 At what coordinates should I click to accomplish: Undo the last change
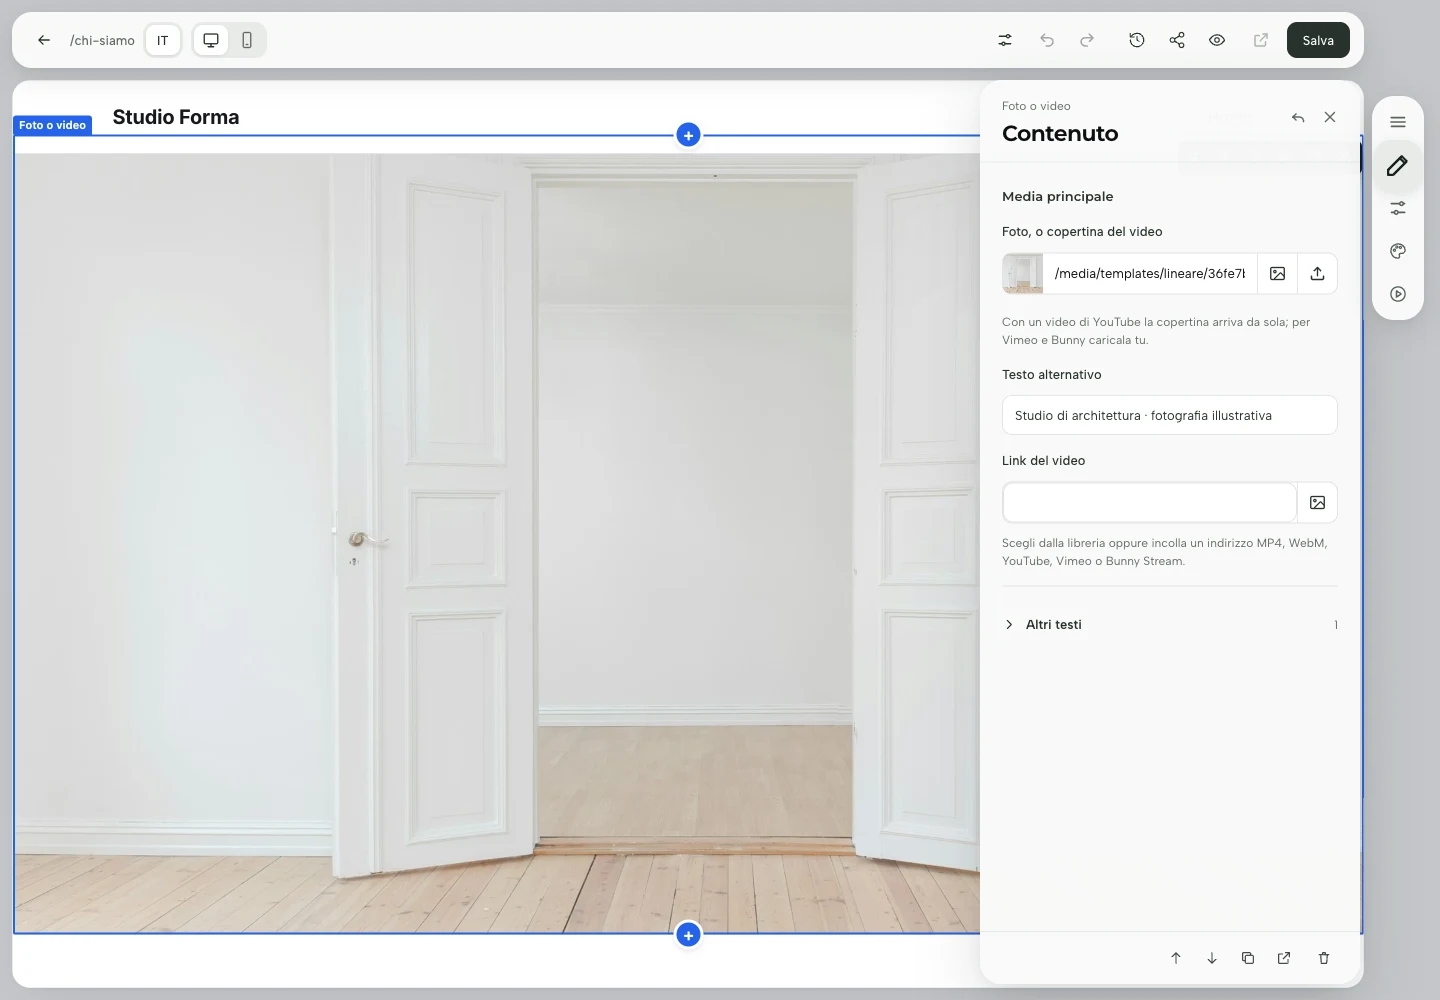point(1047,40)
